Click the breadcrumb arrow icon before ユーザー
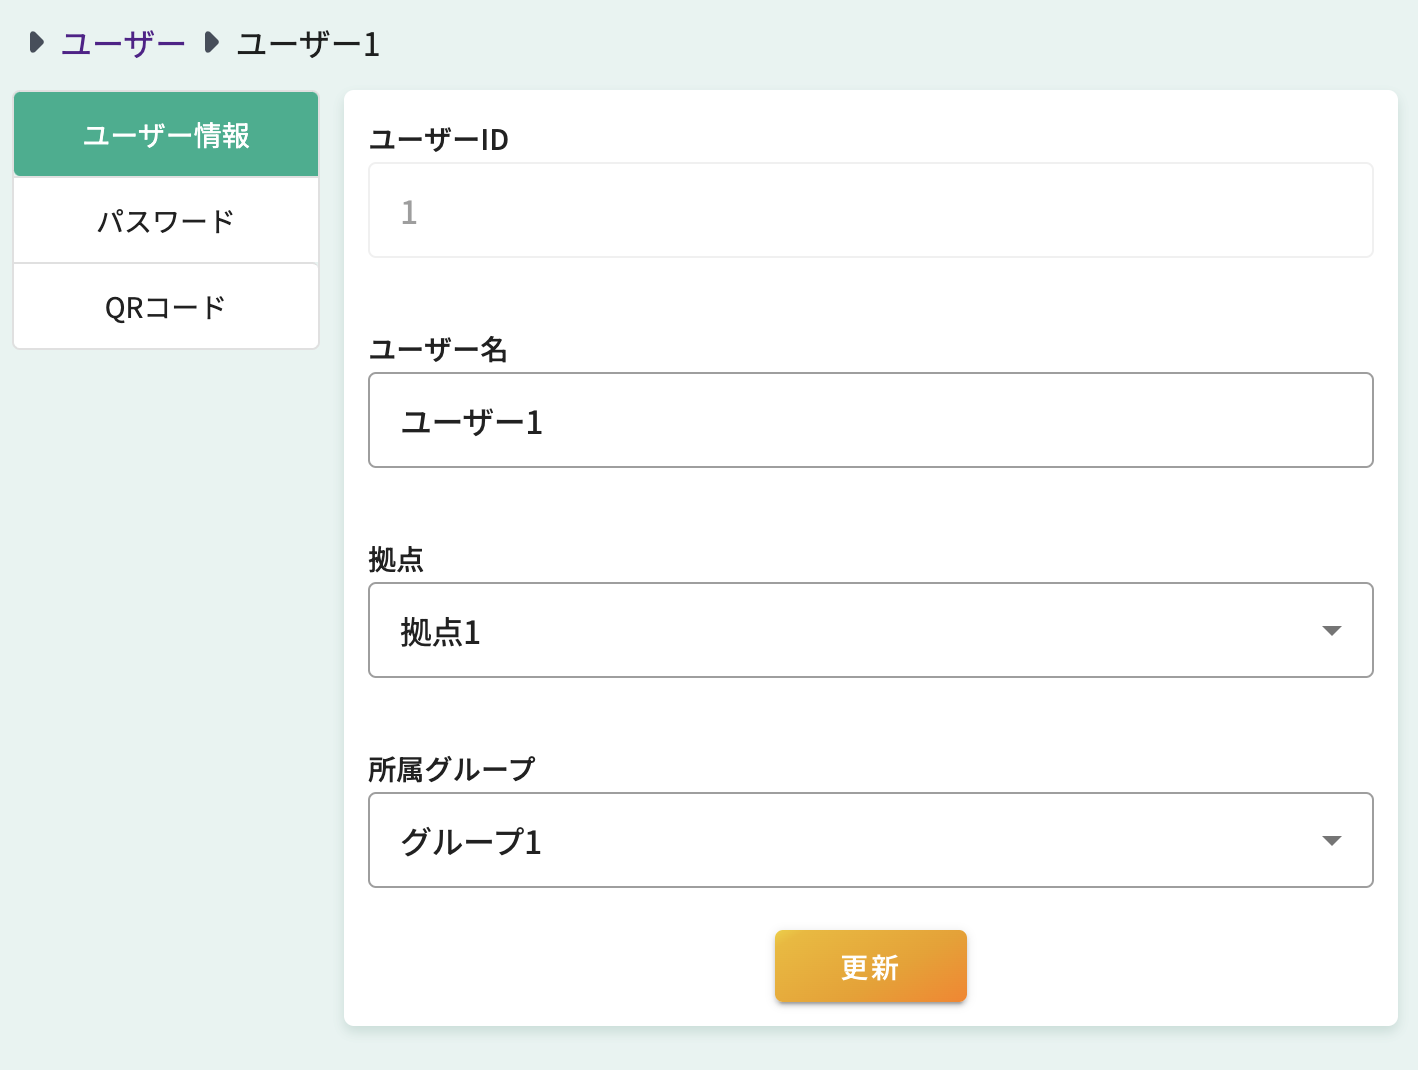The width and height of the screenshot is (1418, 1070). pos(37,42)
